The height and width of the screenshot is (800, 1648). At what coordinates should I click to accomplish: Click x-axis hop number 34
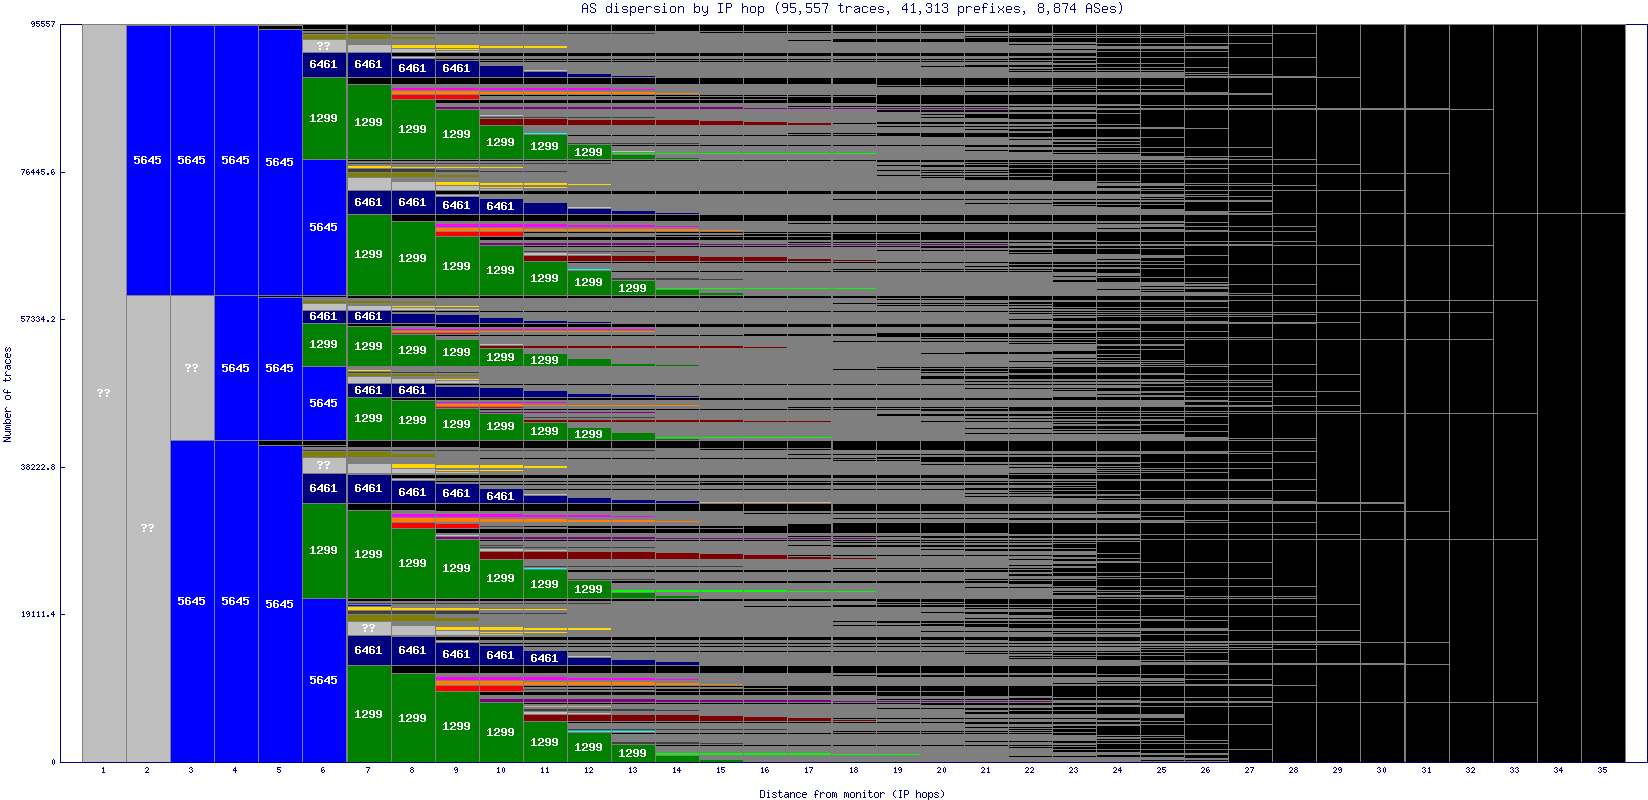[1558, 770]
